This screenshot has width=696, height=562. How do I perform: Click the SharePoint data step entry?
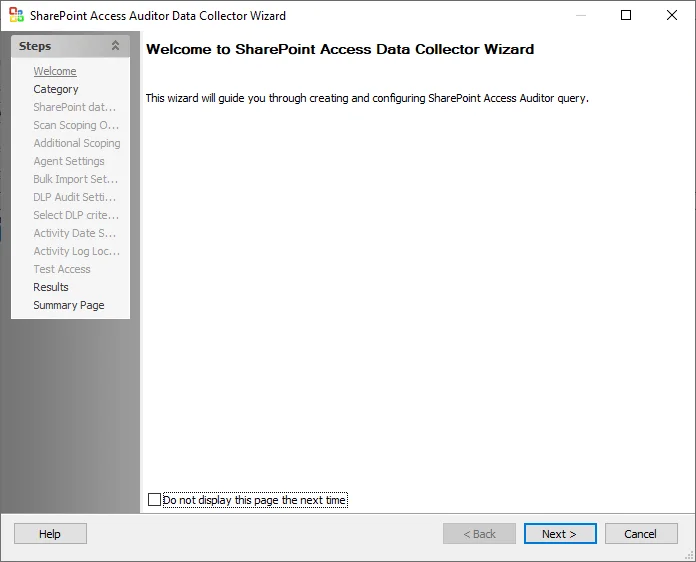point(75,107)
